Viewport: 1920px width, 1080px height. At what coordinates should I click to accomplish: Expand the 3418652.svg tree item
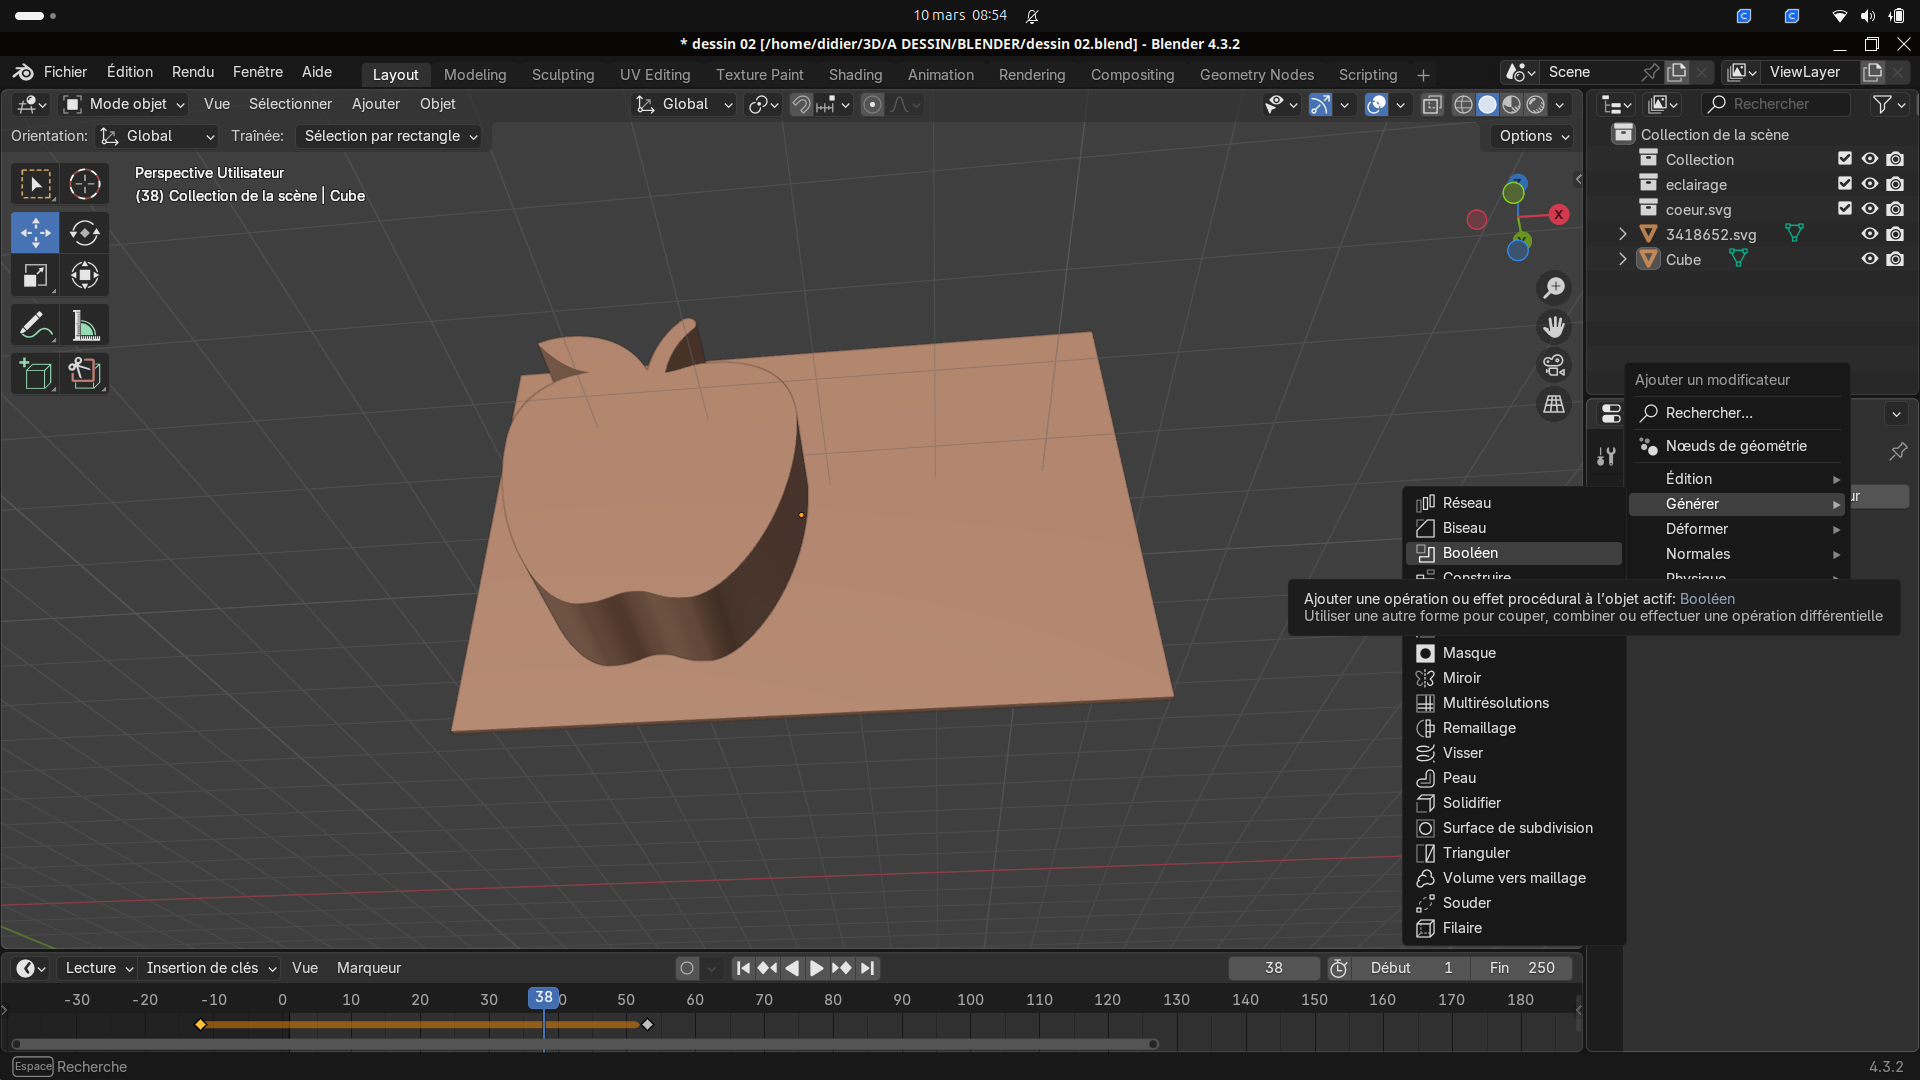pyautogui.click(x=1623, y=234)
